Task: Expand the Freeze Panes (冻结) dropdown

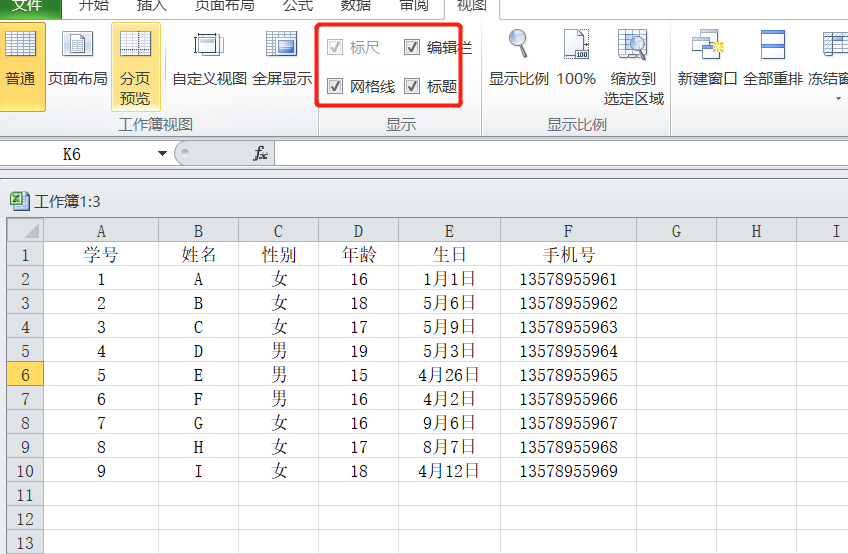Action: point(836,98)
